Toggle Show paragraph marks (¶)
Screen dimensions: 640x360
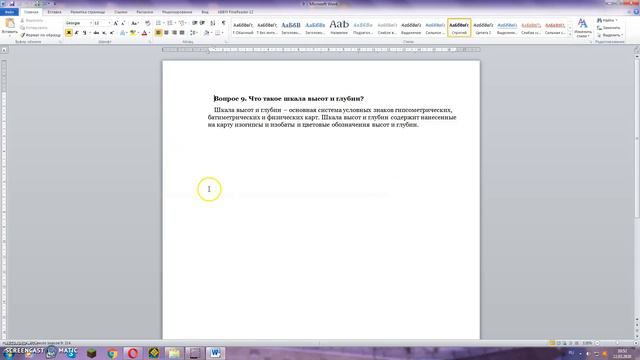tap(223, 23)
